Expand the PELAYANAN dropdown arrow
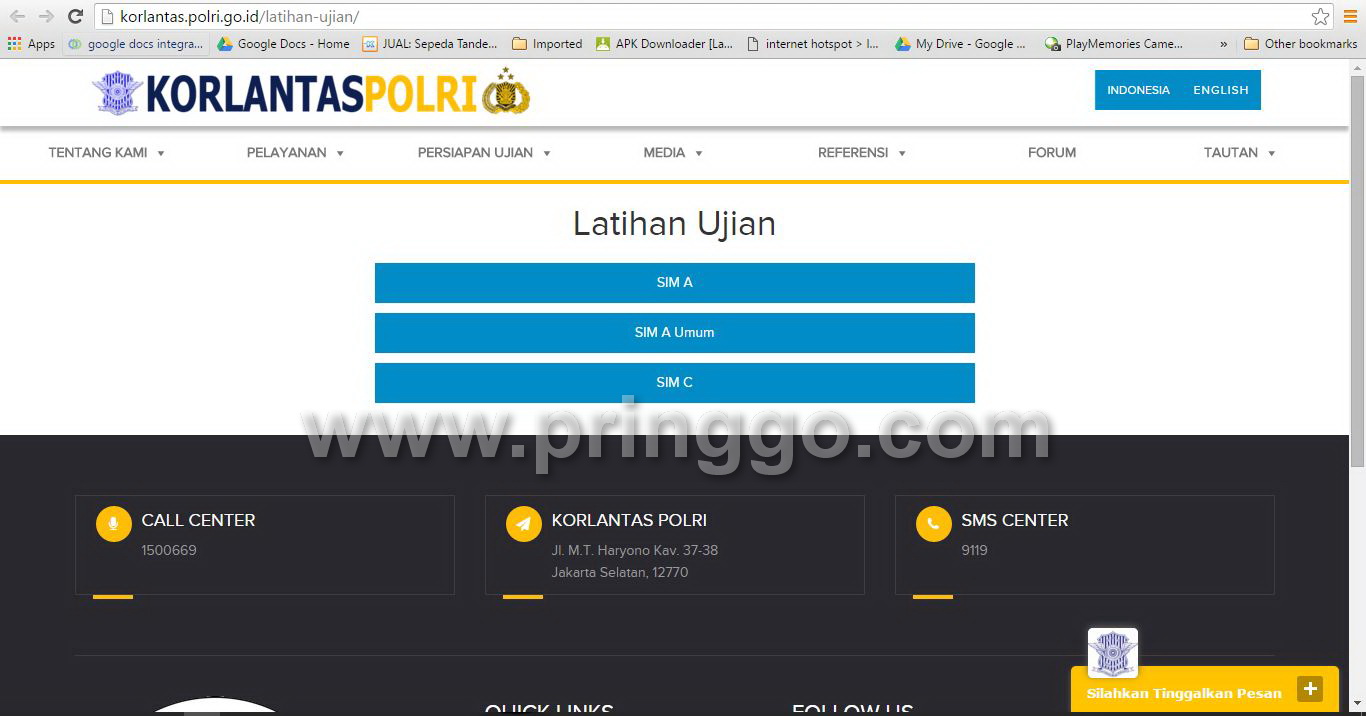The width and height of the screenshot is (1366, 716). (340, 153)
